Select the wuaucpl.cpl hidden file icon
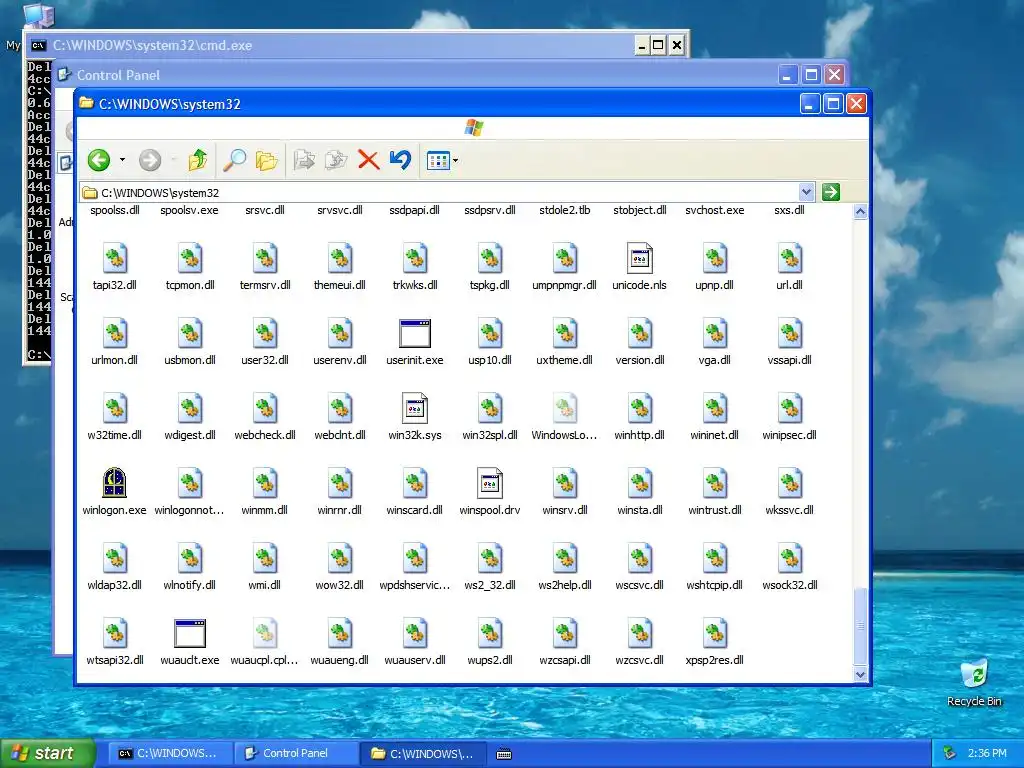 265,633
